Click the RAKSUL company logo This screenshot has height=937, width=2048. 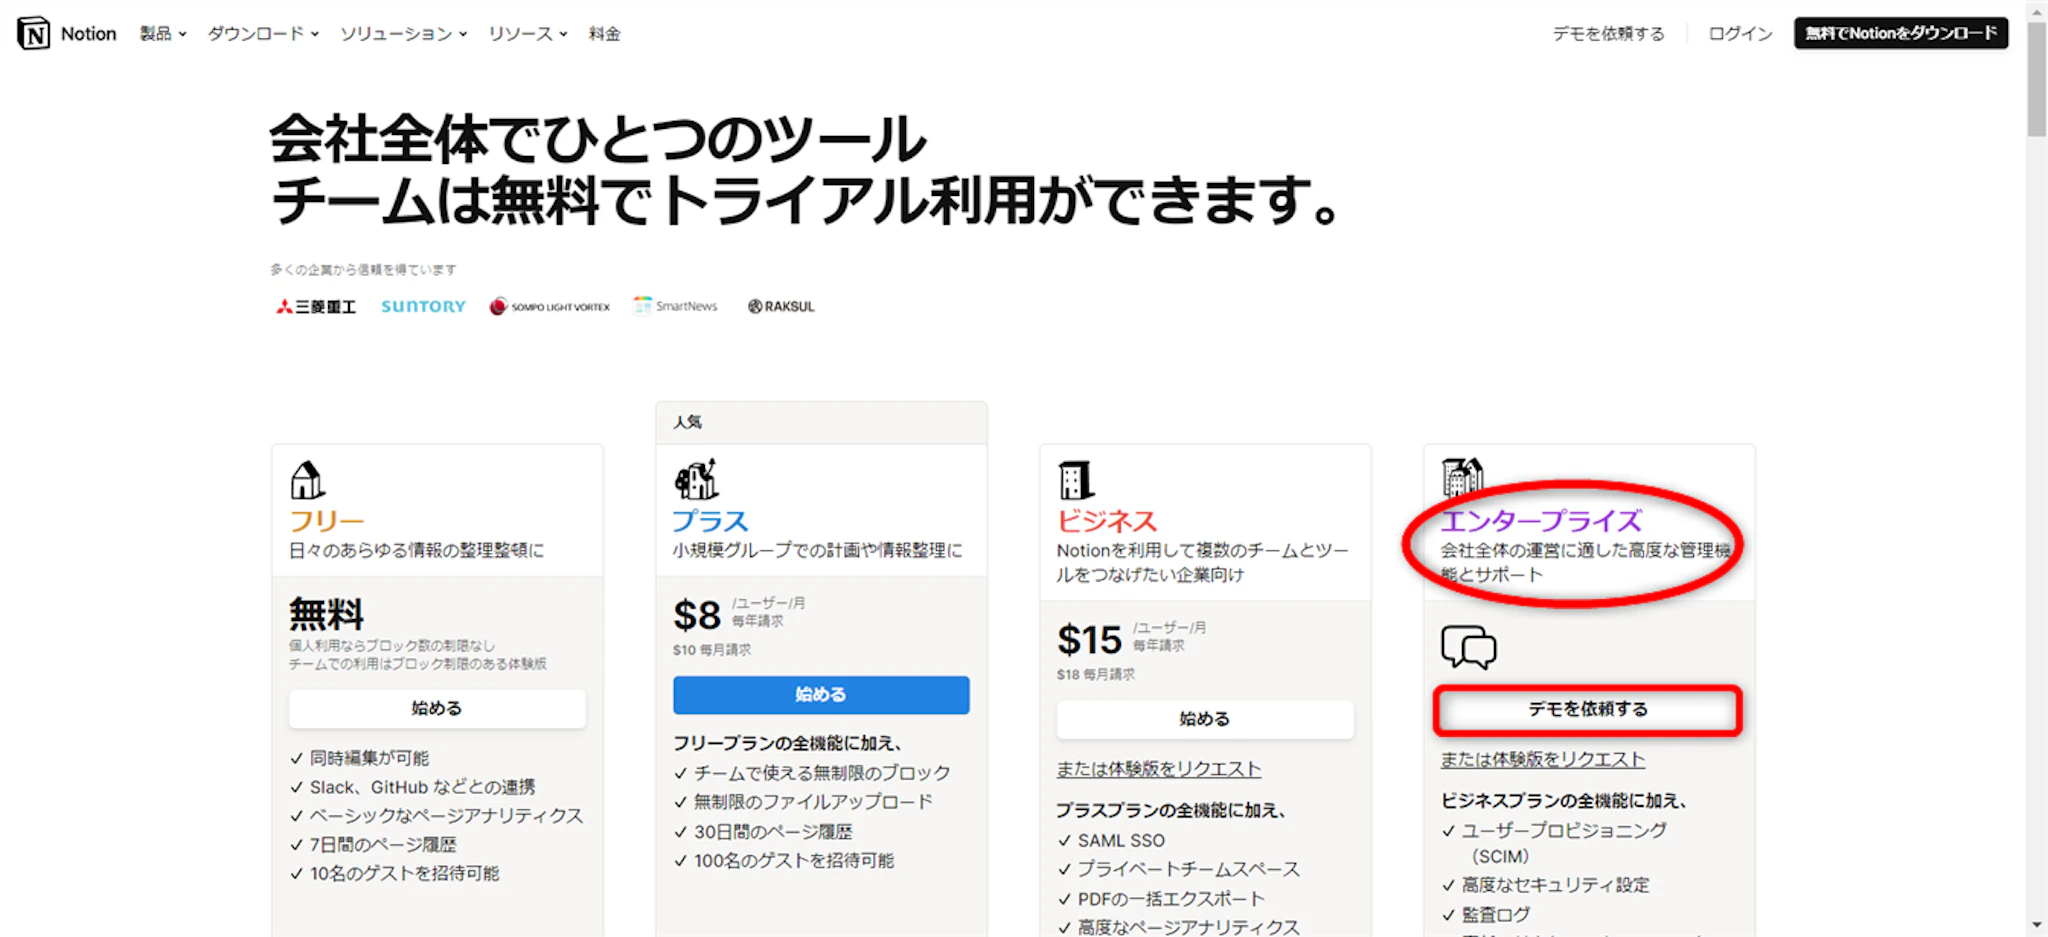point(781,306)
